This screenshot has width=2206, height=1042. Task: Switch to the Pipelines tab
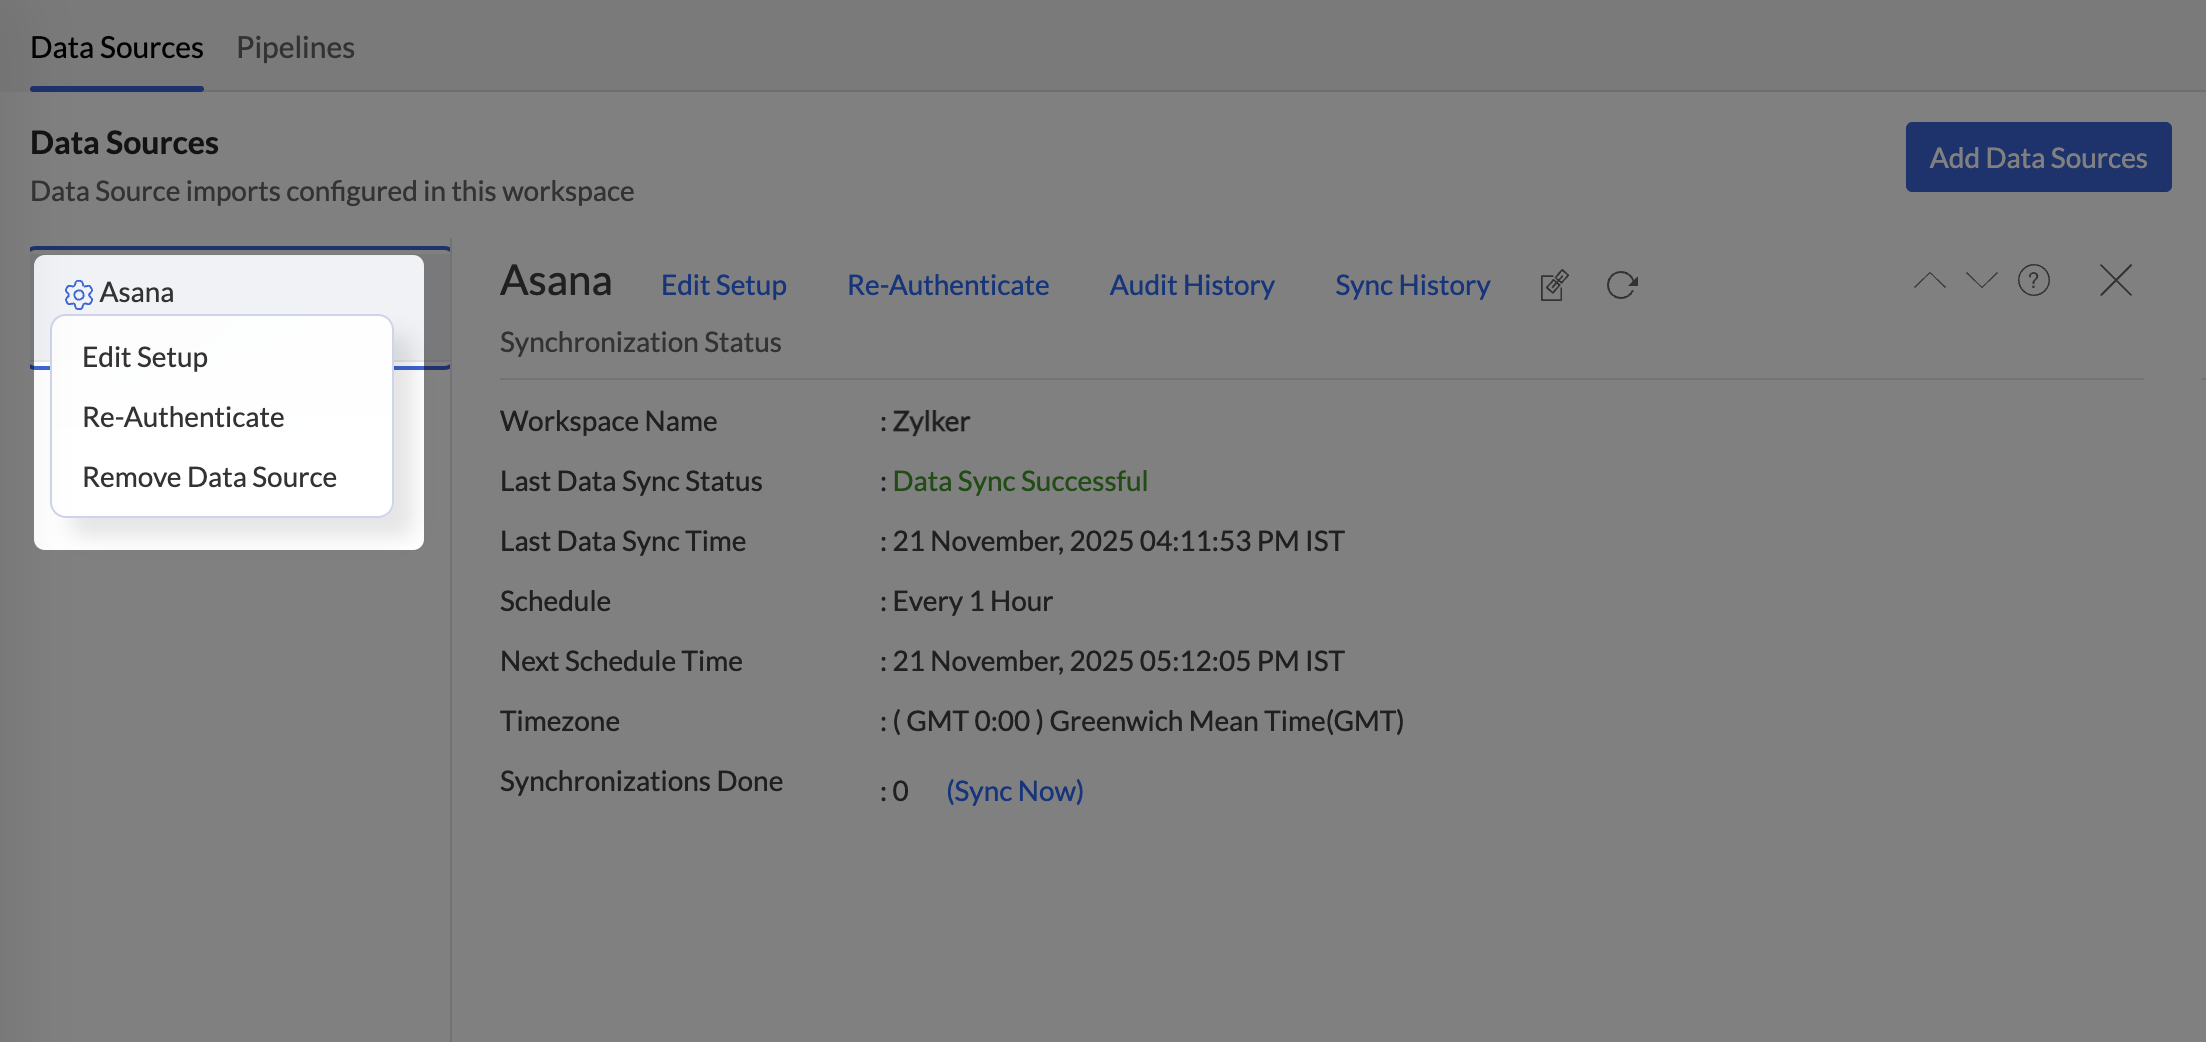click(295, 47)
